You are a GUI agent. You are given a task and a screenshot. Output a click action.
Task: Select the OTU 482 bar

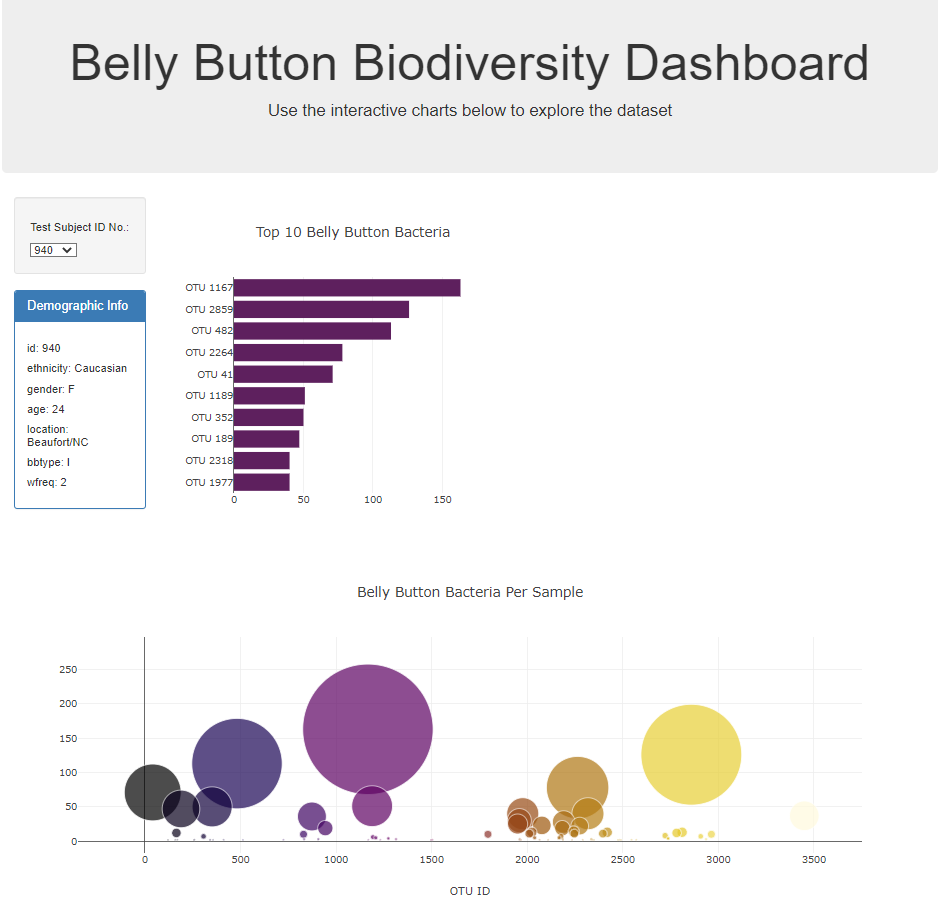pos(312,330)
